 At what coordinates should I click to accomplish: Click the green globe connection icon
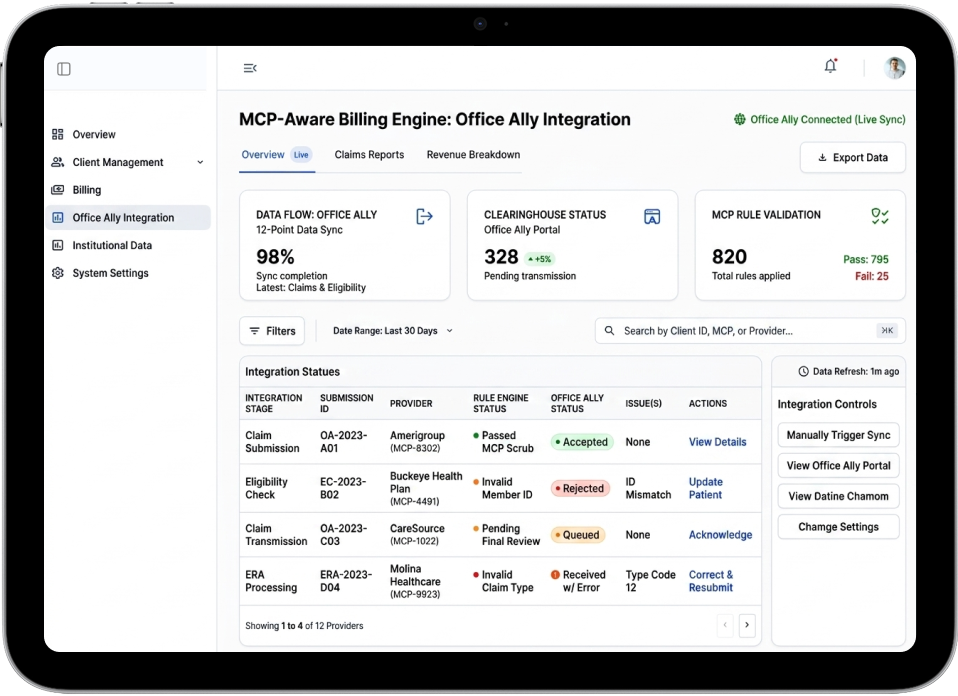(x=739, y=119)
